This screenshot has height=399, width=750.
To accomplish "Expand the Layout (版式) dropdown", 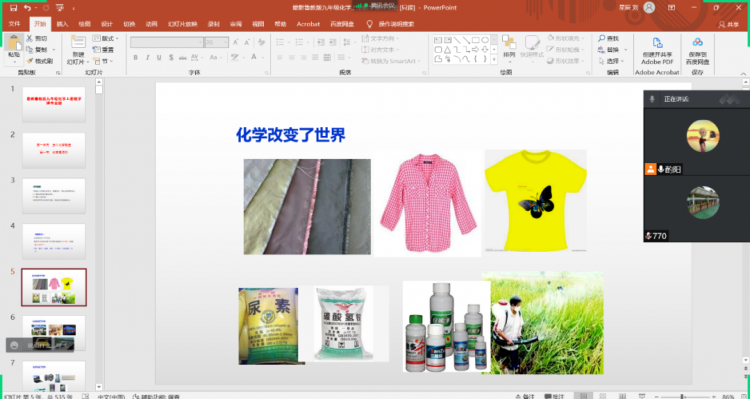I will (x=106, y=38).
